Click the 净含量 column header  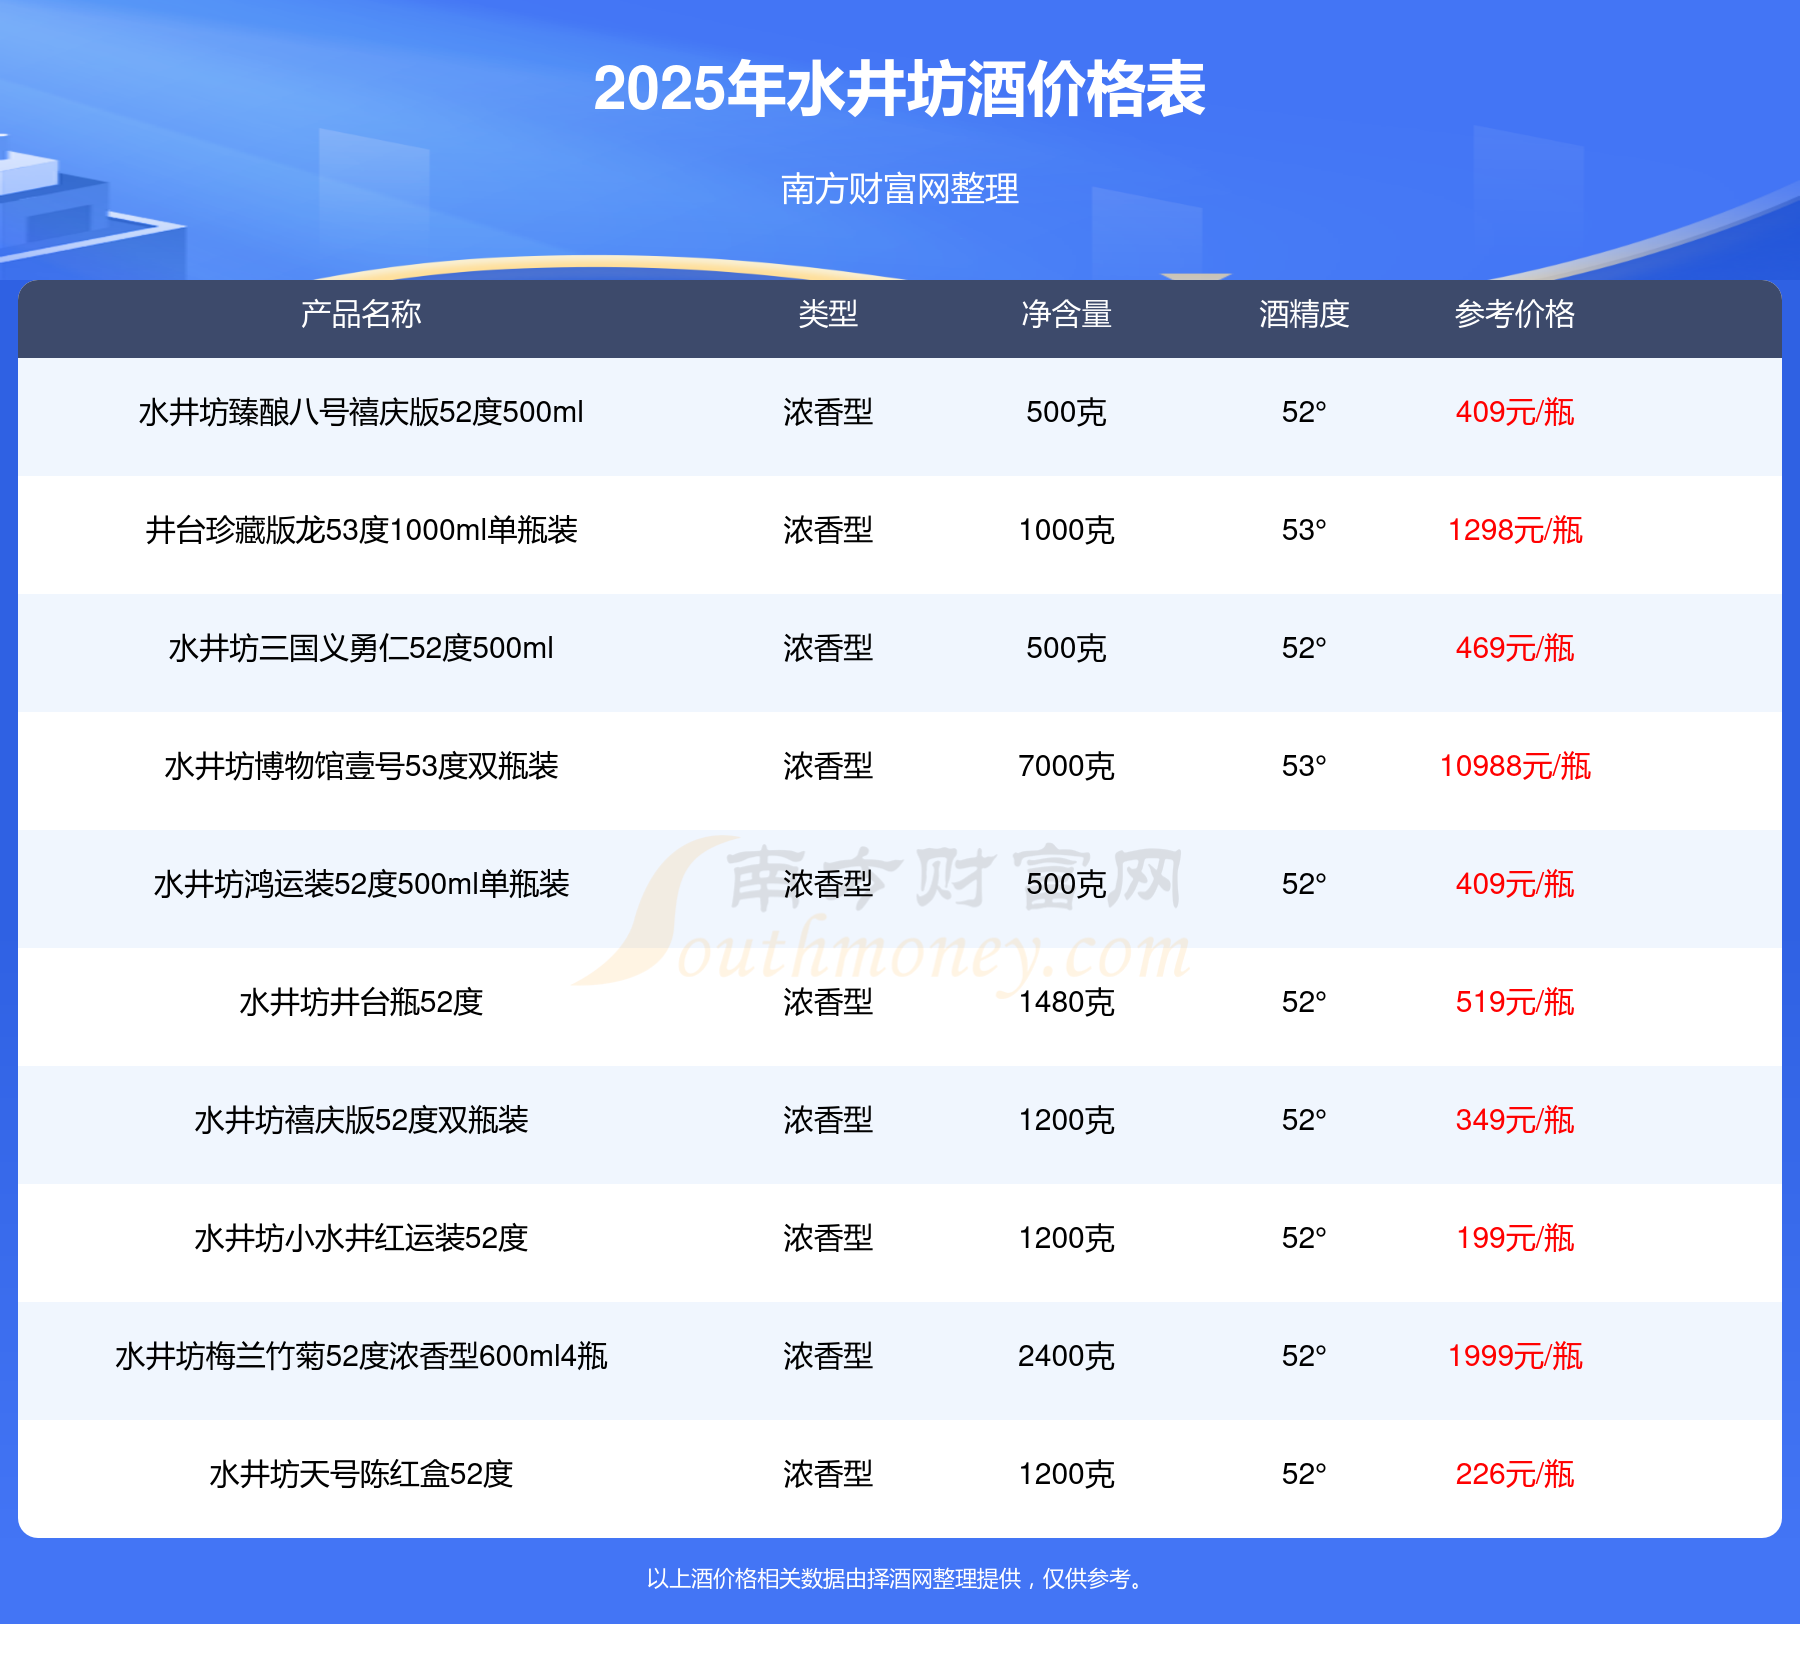tap(1066, 314)
